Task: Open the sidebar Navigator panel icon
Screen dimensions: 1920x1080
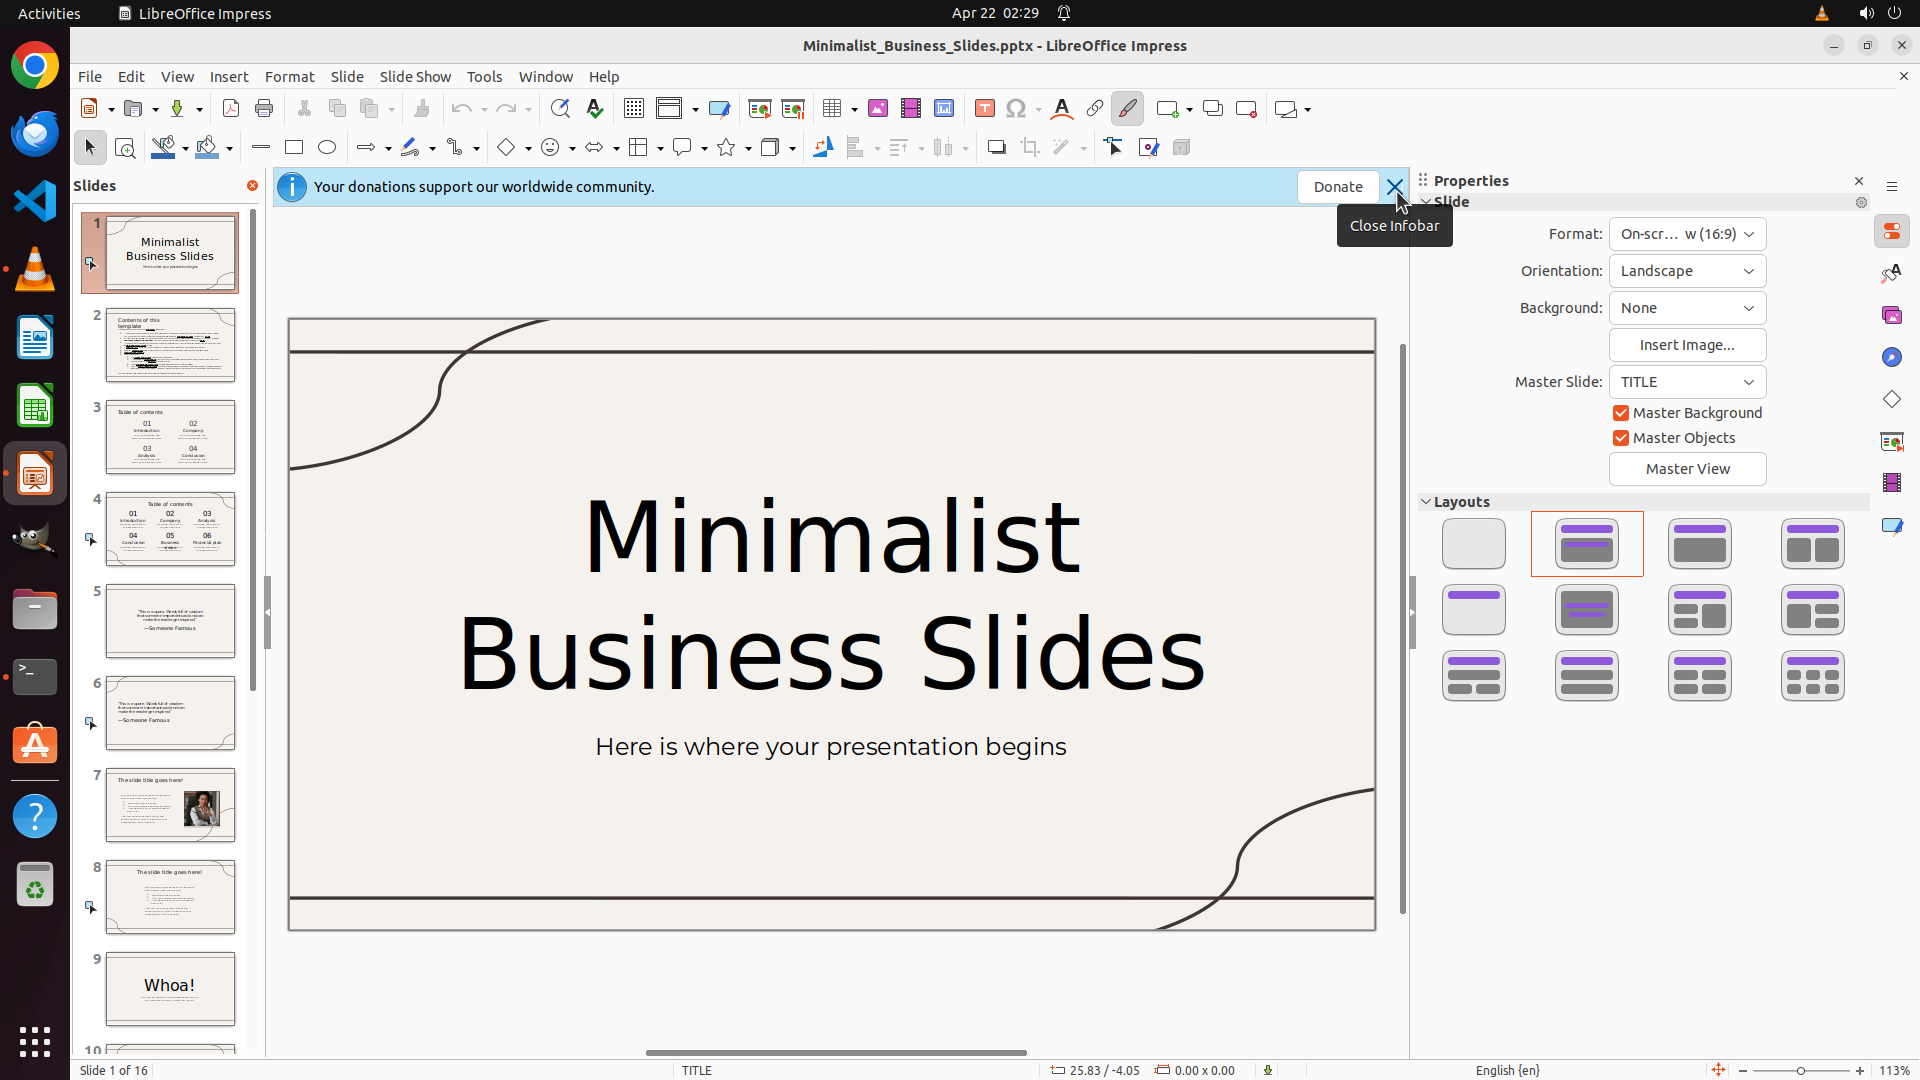Action: [1891, 358]
